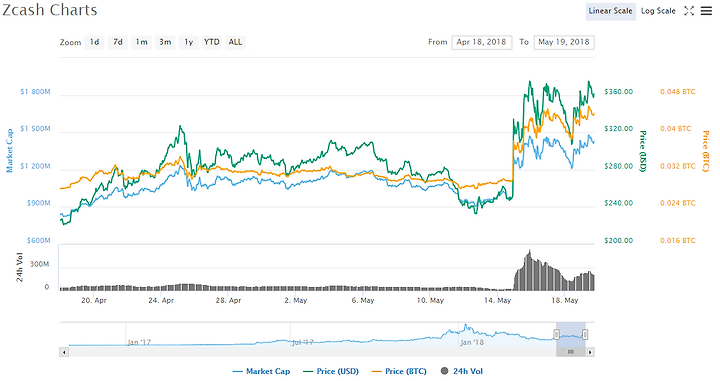This screenshot has height=381, width=720.
Task: Click the 18. May axis label
Action: [x=564, y=300]
